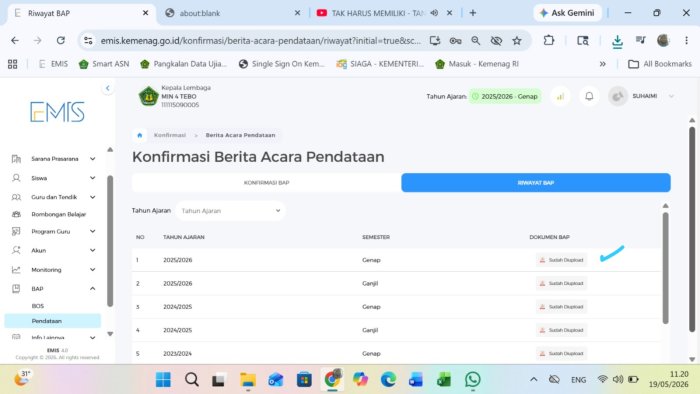Click the Tahun Ajaran 2025/2026 - Genap badge
The height and width of the screenshot is (394, 700).
point(505,96)
